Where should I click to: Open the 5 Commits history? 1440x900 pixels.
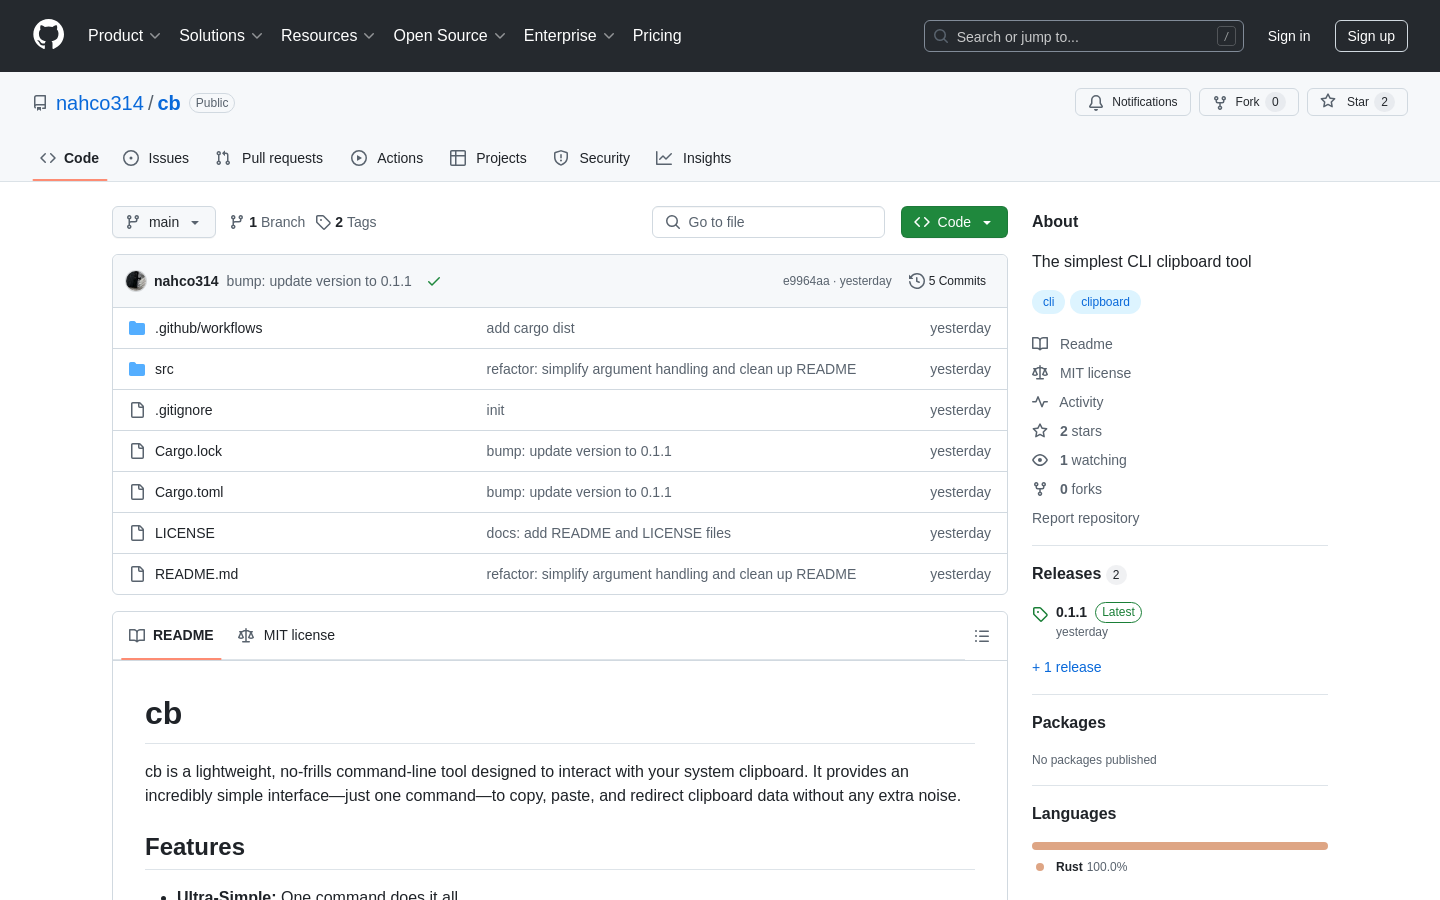947,281
